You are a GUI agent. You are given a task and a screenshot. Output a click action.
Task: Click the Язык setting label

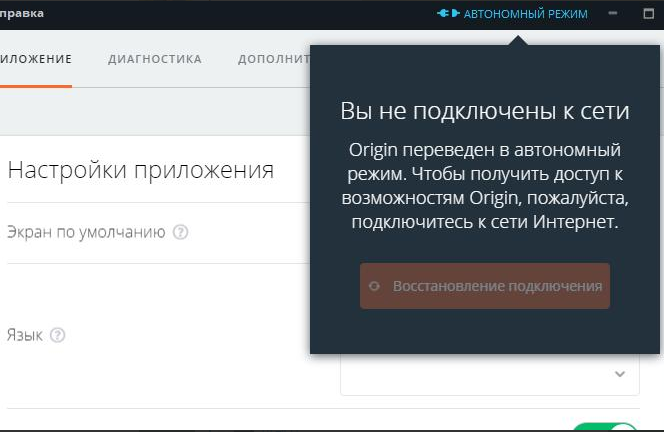(25, 336)
